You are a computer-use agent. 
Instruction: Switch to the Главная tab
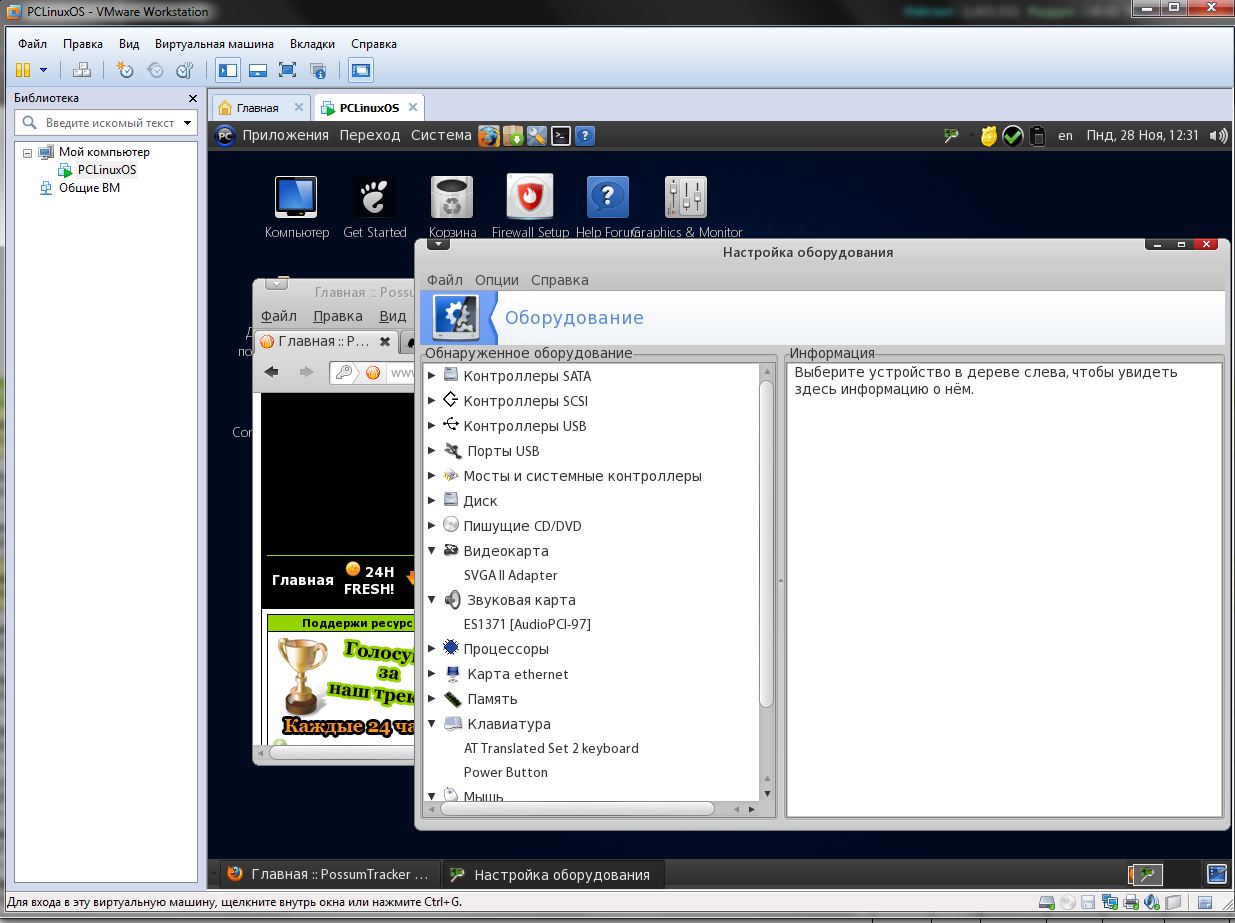click(257, 107)
